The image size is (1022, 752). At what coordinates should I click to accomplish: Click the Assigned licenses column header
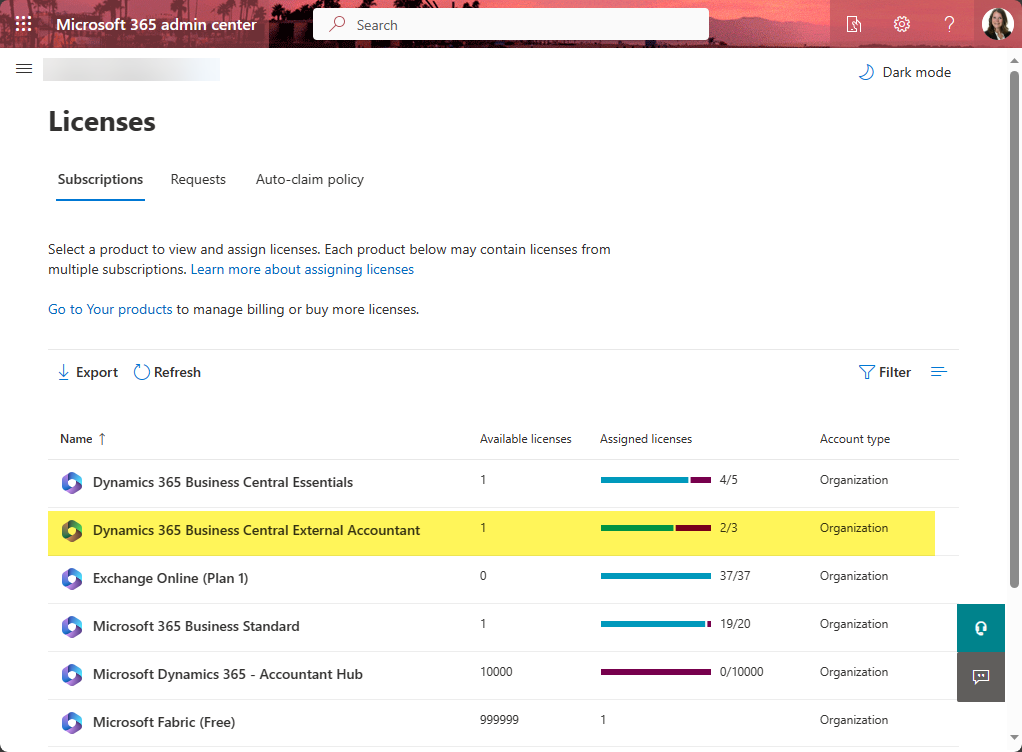pos(646,439)
